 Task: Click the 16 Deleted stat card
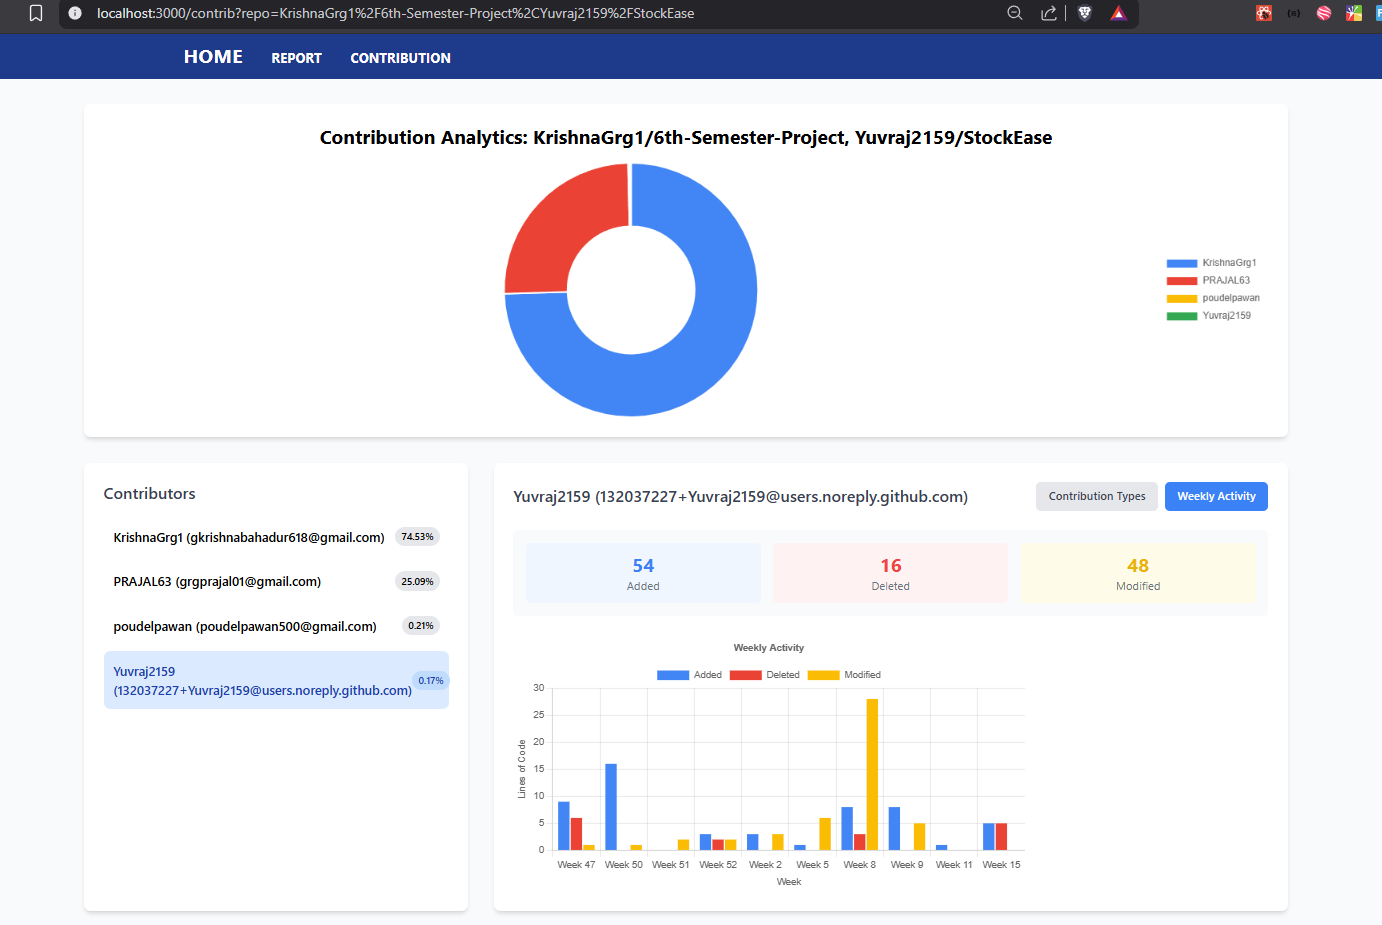pyautogui.click(x=890, y=573)
